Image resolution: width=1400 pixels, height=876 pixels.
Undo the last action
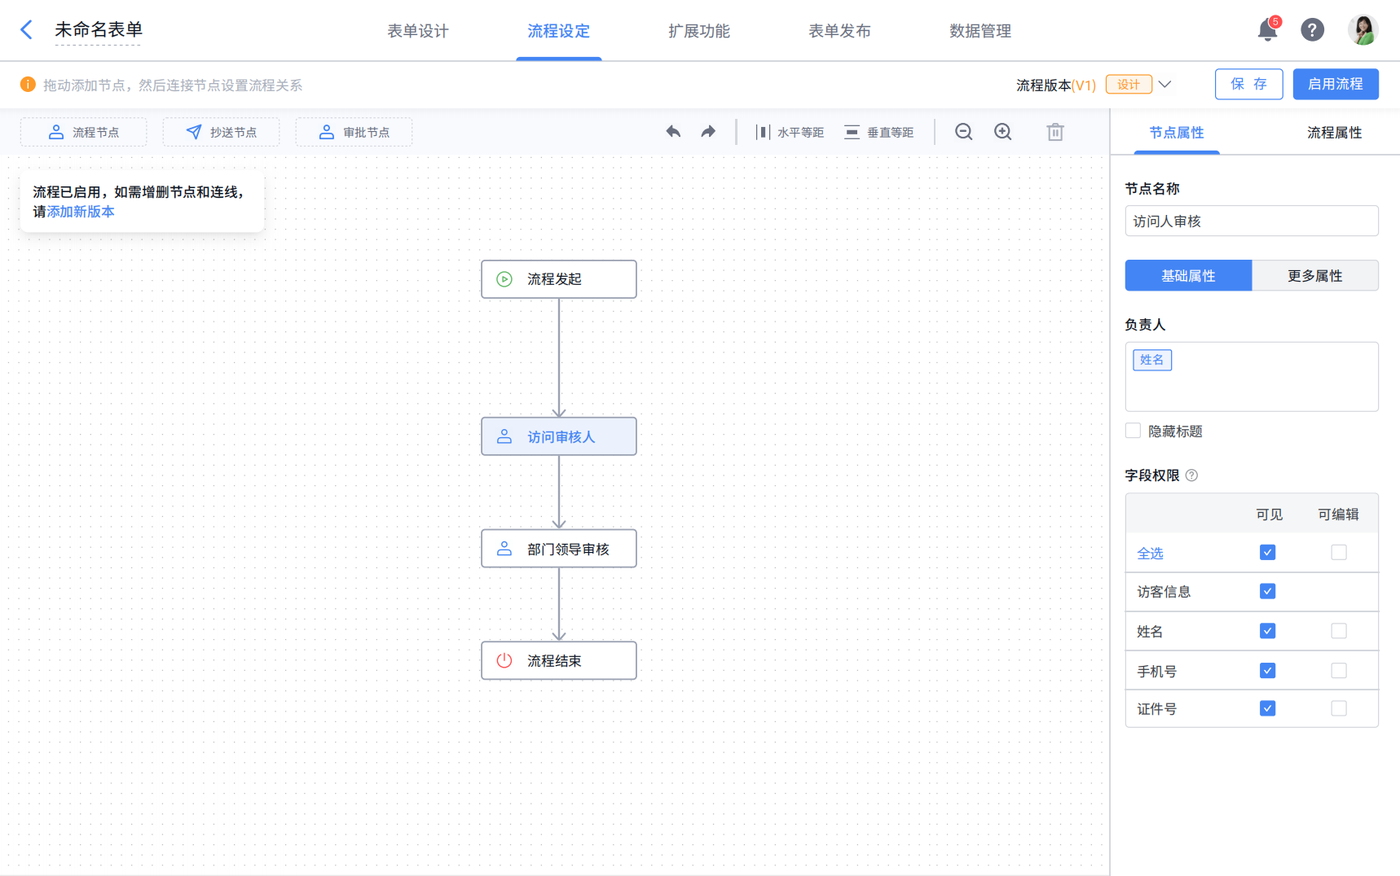673,132
